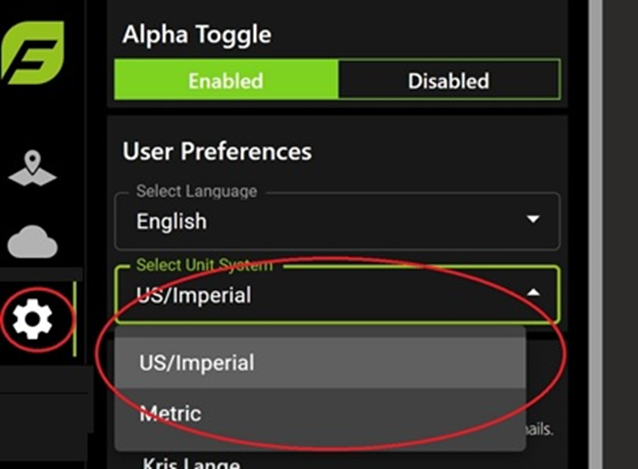Click the Select Unit System field
Screen dimensions: 638x469
pyautogui.click(x=338, y=294)
